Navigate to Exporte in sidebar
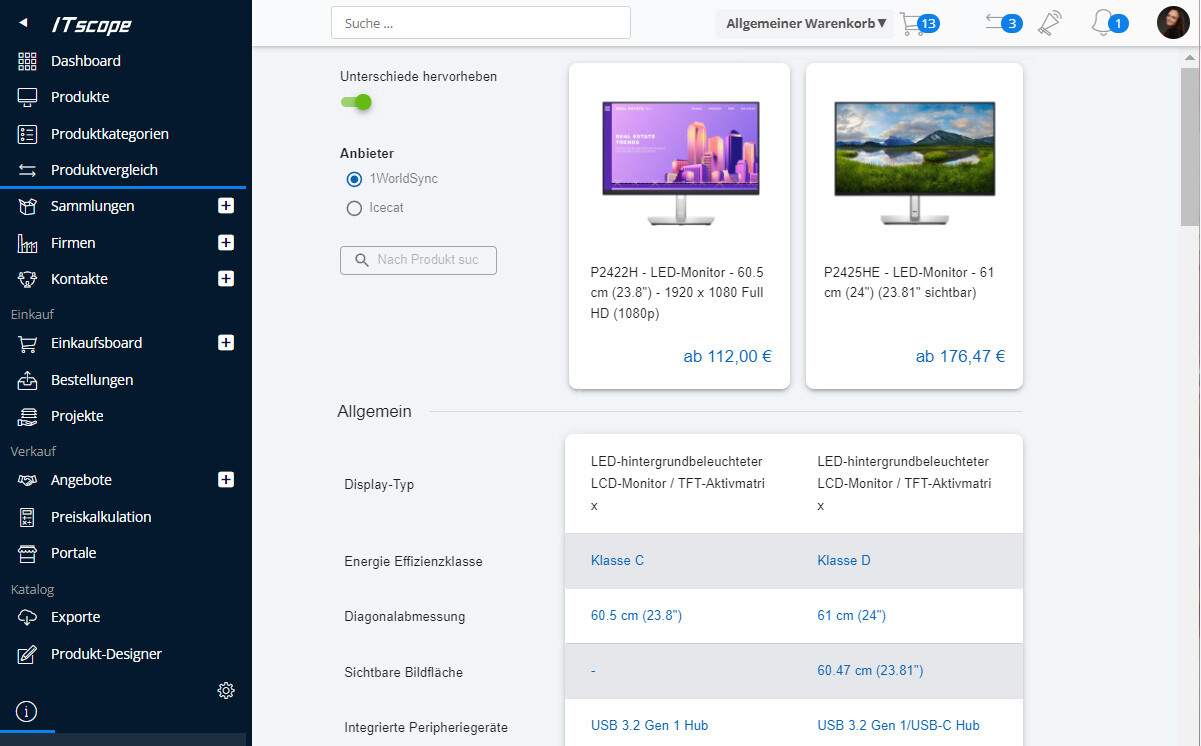This screenshot has height=746, width=1201. point(76,617)
